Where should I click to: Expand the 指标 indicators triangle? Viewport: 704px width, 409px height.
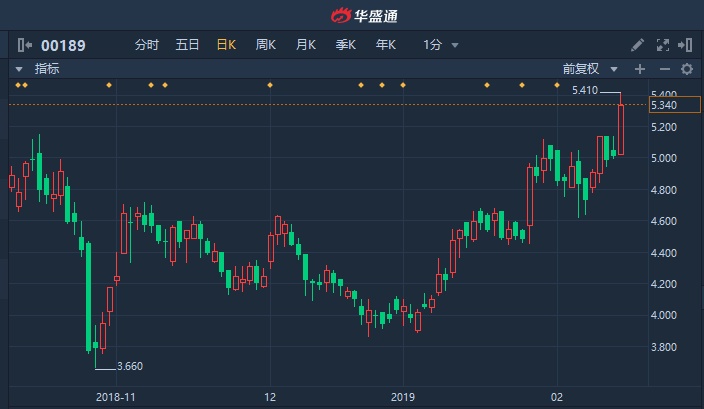(19, 69)
